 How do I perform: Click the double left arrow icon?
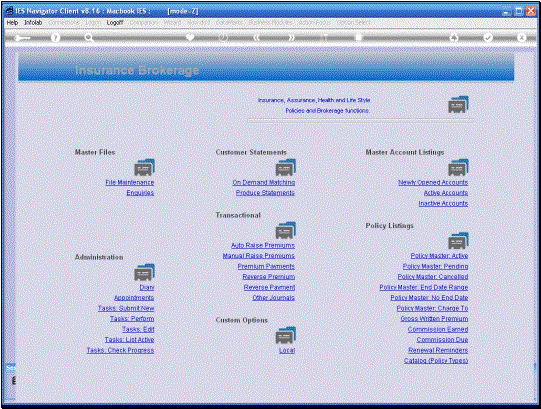[256, 38]
